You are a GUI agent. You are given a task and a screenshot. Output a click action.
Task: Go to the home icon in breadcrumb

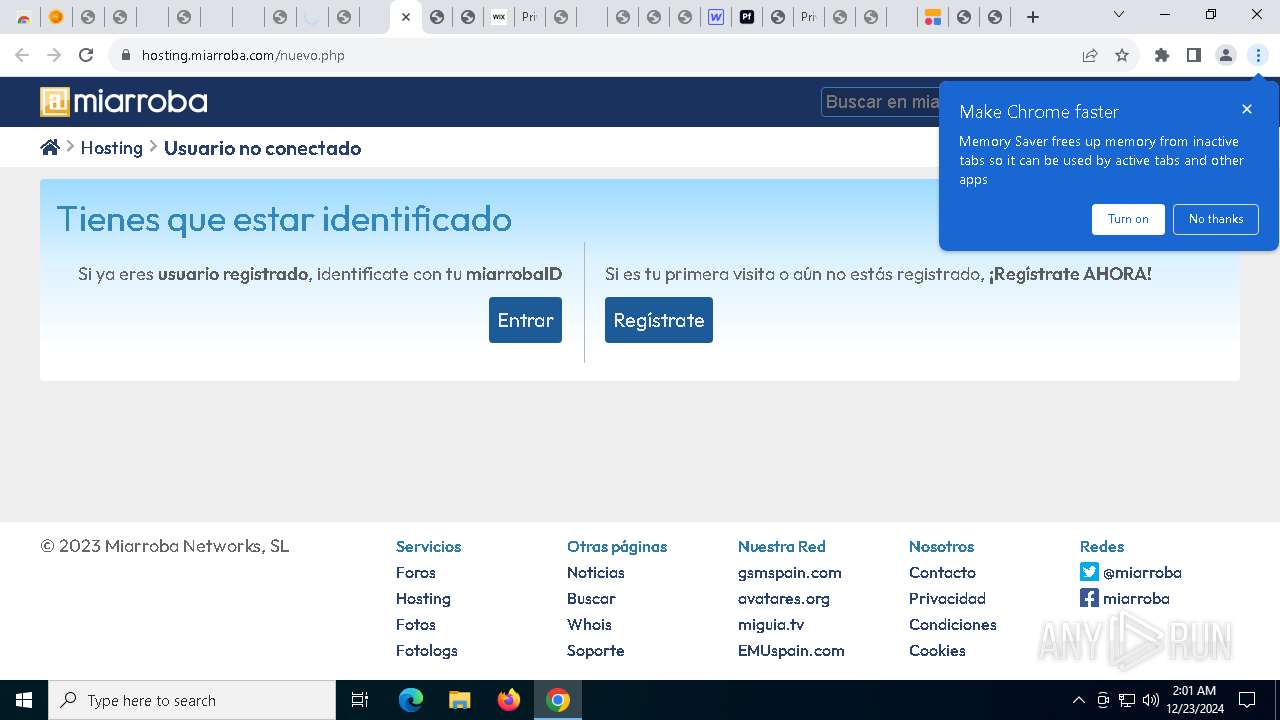tap(50, 148)
